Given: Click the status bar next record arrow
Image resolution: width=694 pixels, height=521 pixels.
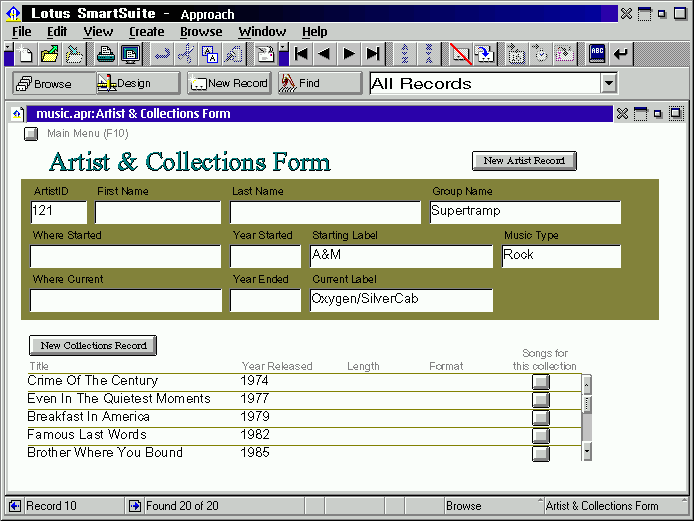Looking at the screenshot, I should click(x=135, y=506).
